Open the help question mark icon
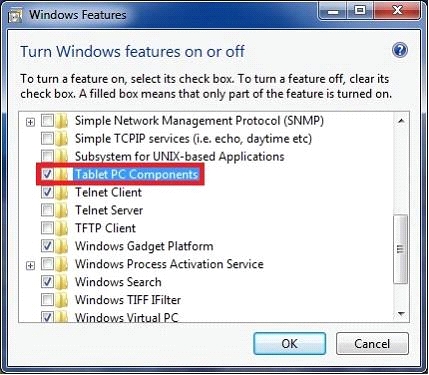429x375 pixels. [x=400, y=51]
